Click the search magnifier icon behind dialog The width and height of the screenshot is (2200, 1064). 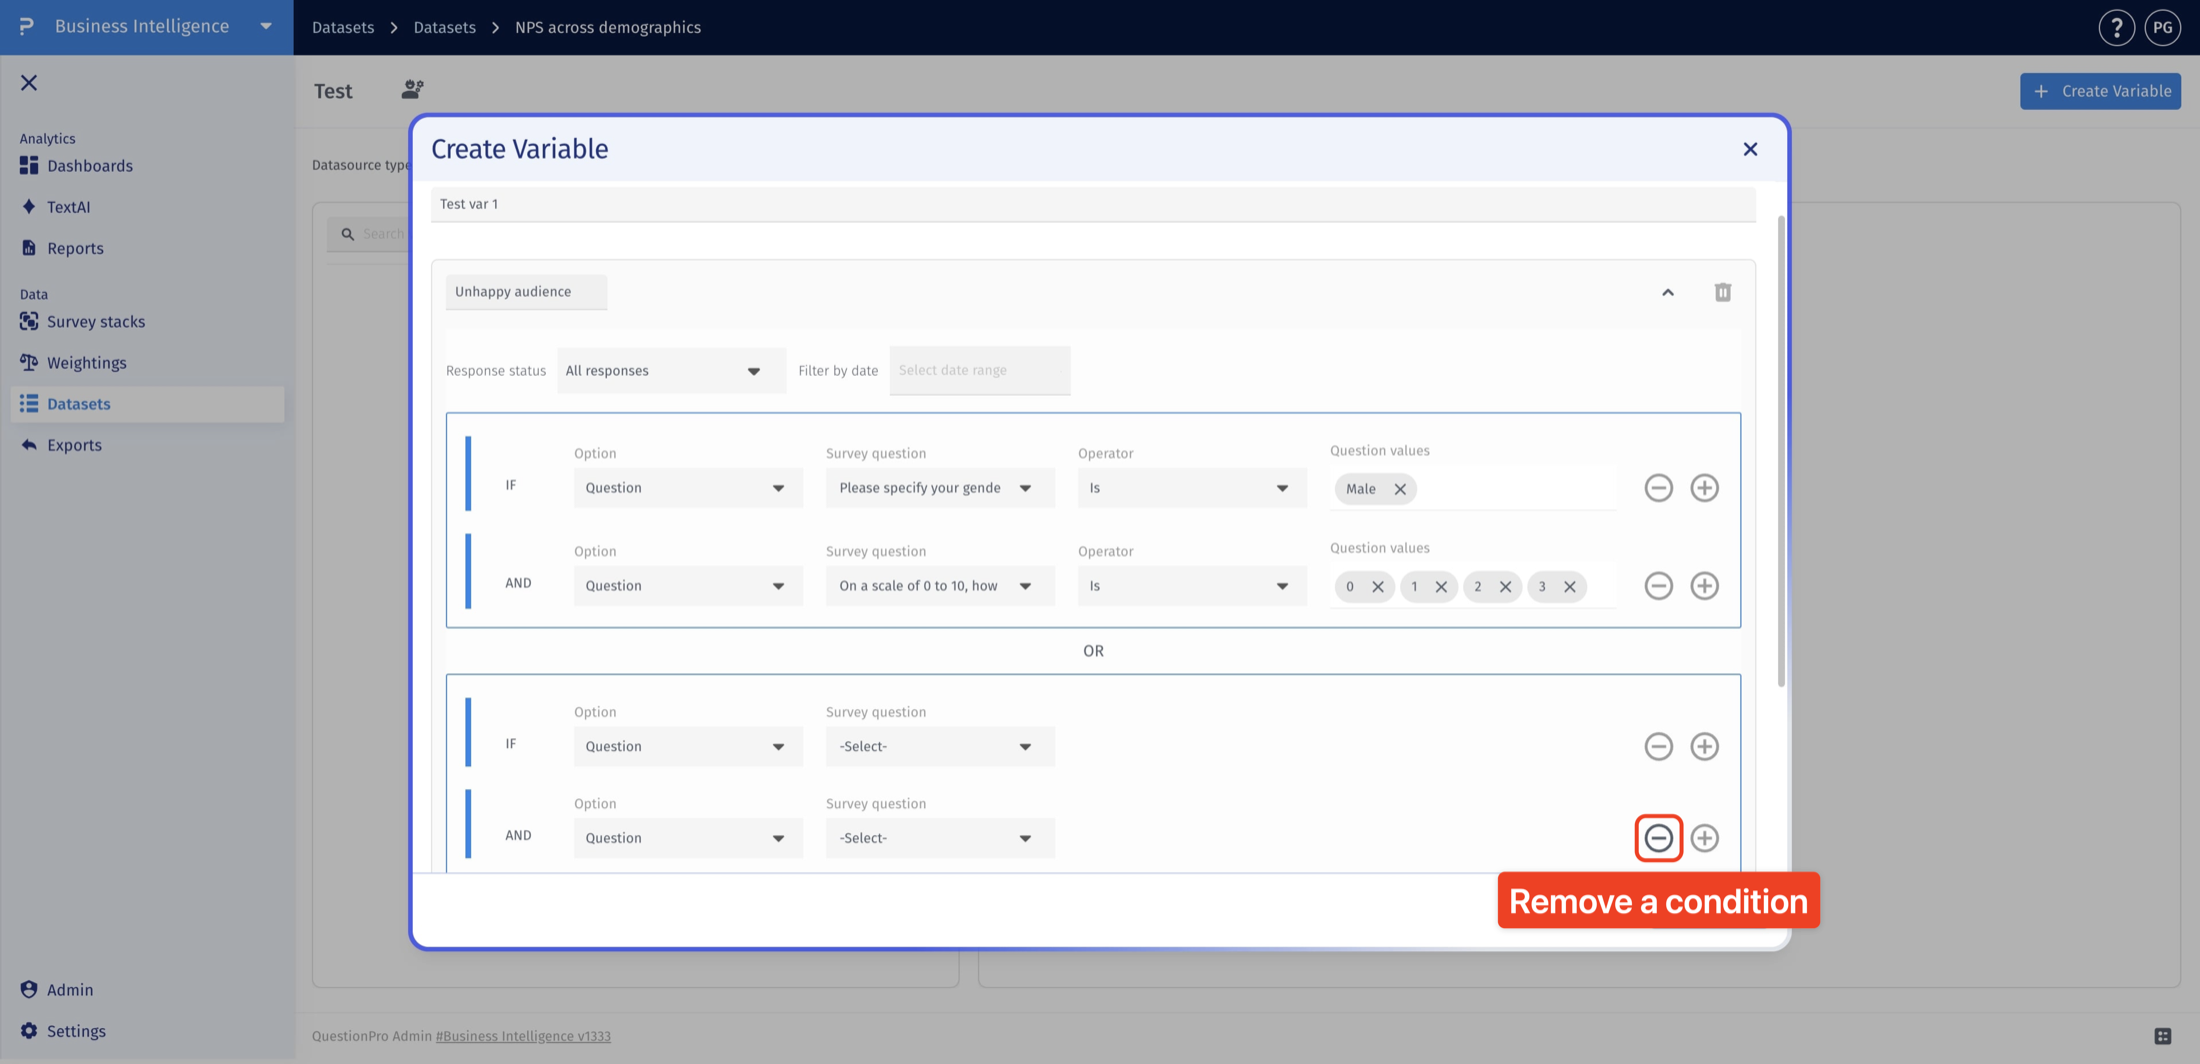(347, 234)
